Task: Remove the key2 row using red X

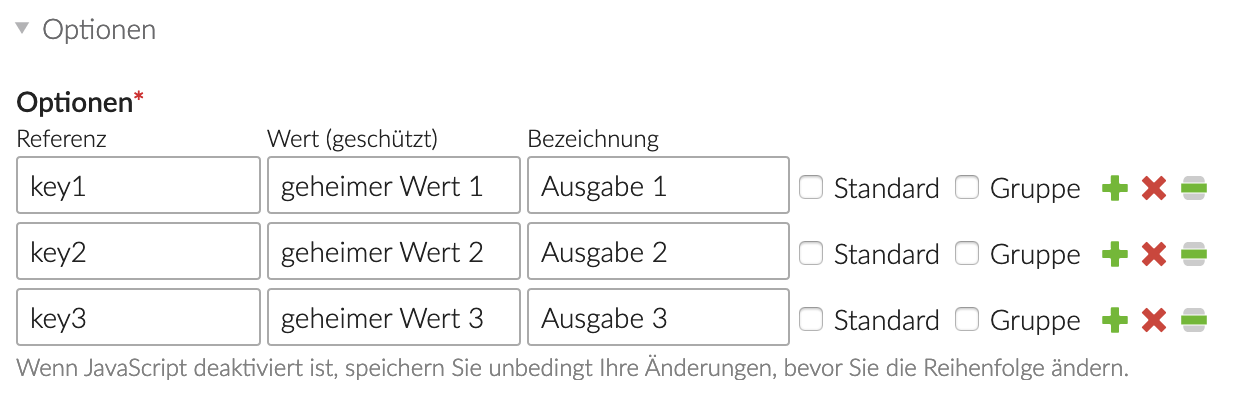Action: pos(1154,254)
